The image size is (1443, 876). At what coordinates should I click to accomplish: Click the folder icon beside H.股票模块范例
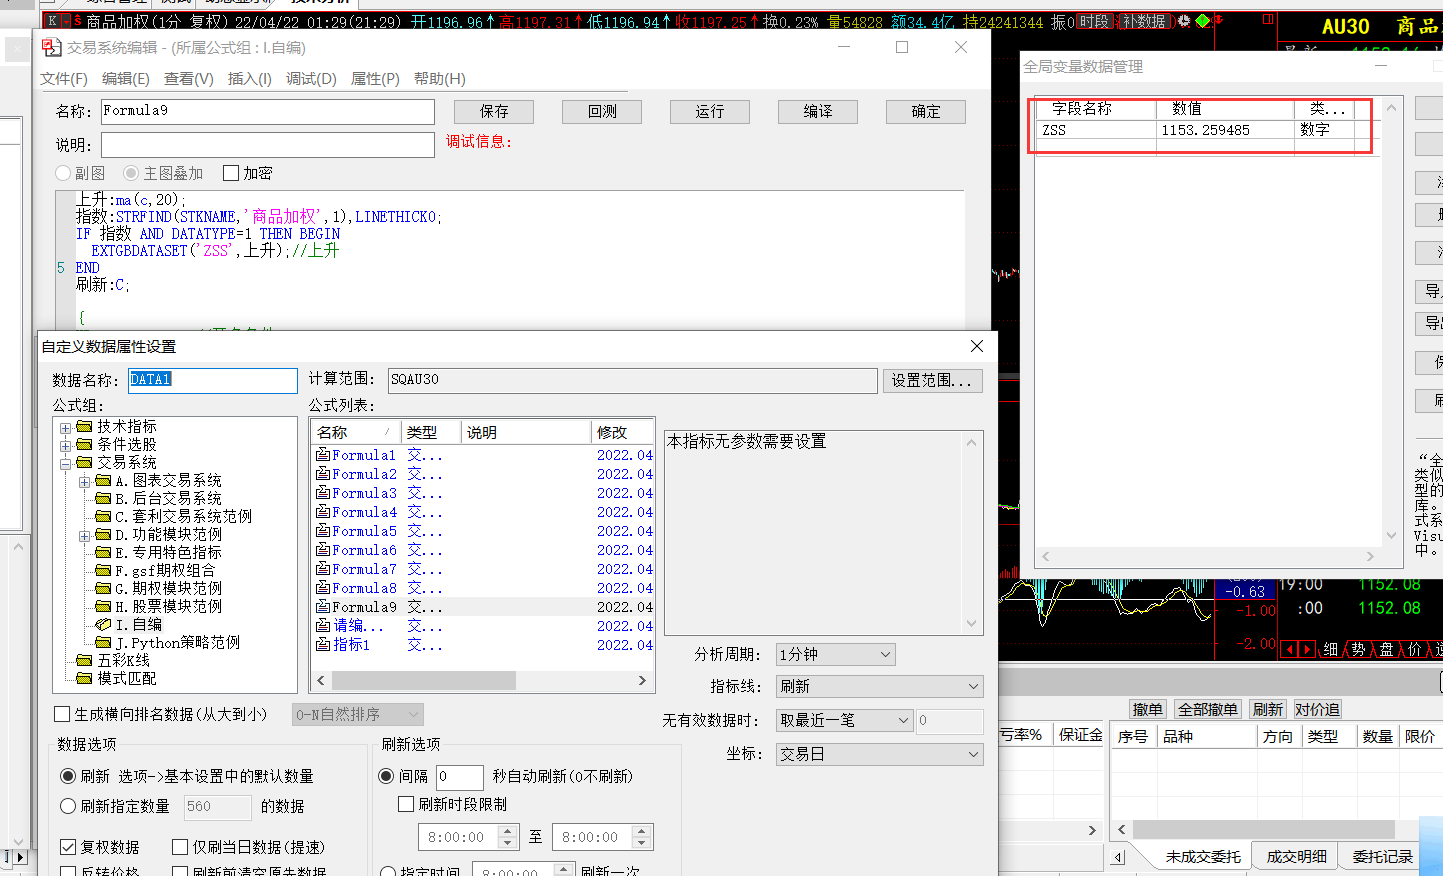click(103, 607)
